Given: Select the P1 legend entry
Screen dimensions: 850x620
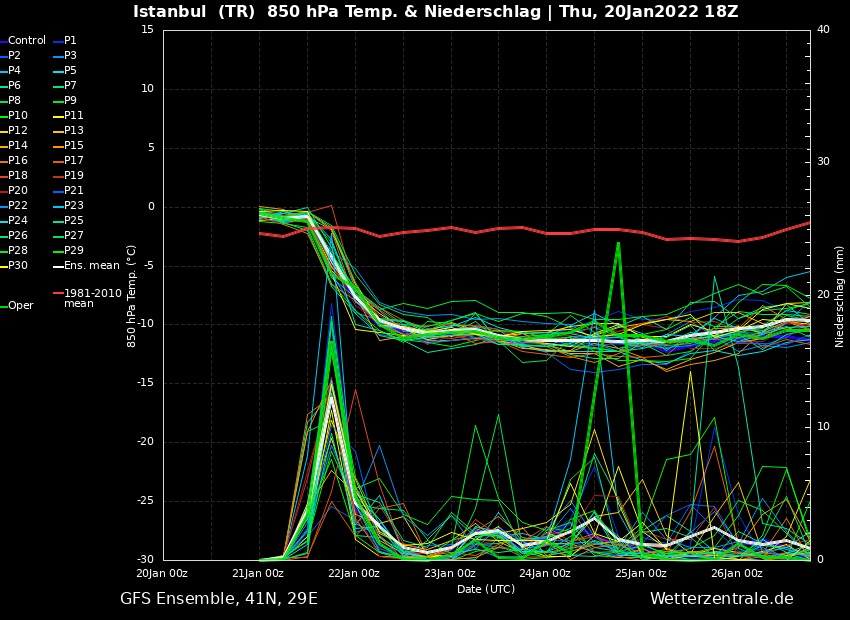Looking at the screenshot, I should click(70, 41).
